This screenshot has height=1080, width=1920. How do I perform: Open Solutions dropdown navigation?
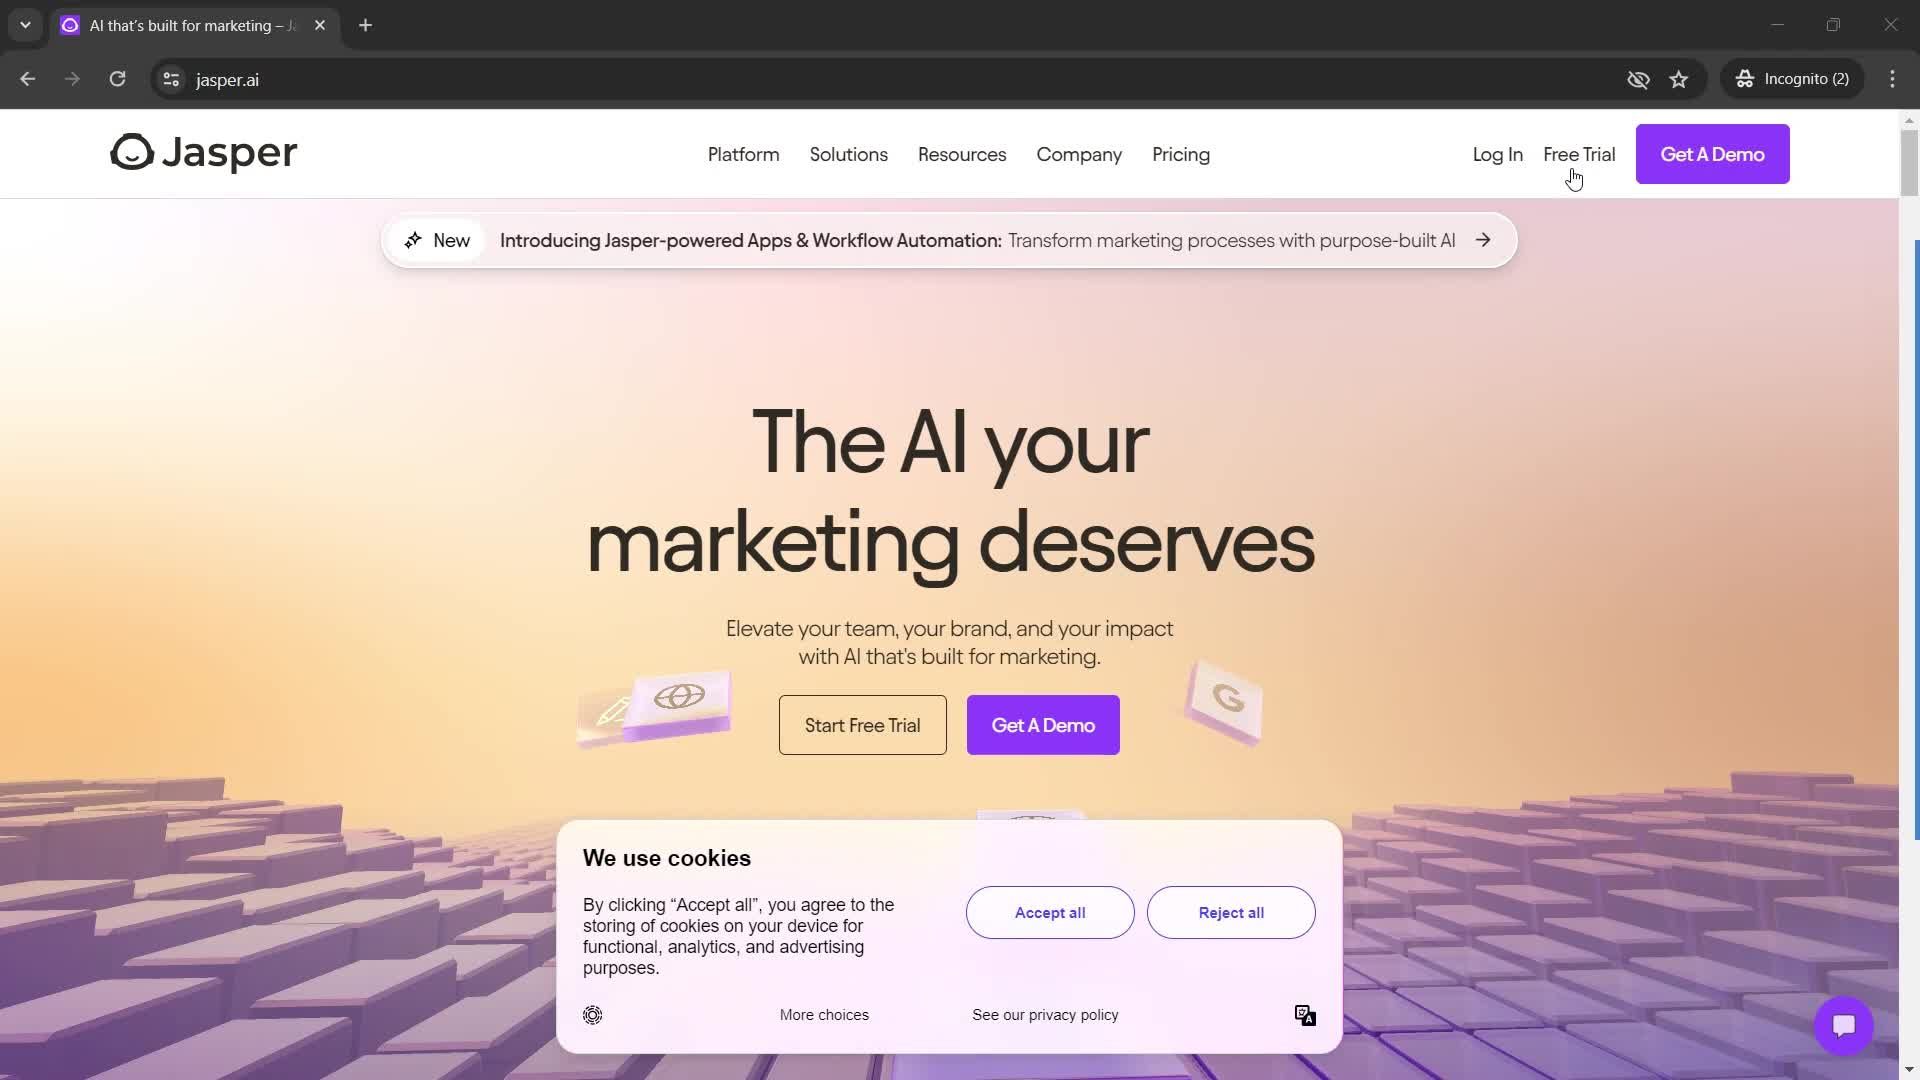pyautogui.click(x=849, y=154)
